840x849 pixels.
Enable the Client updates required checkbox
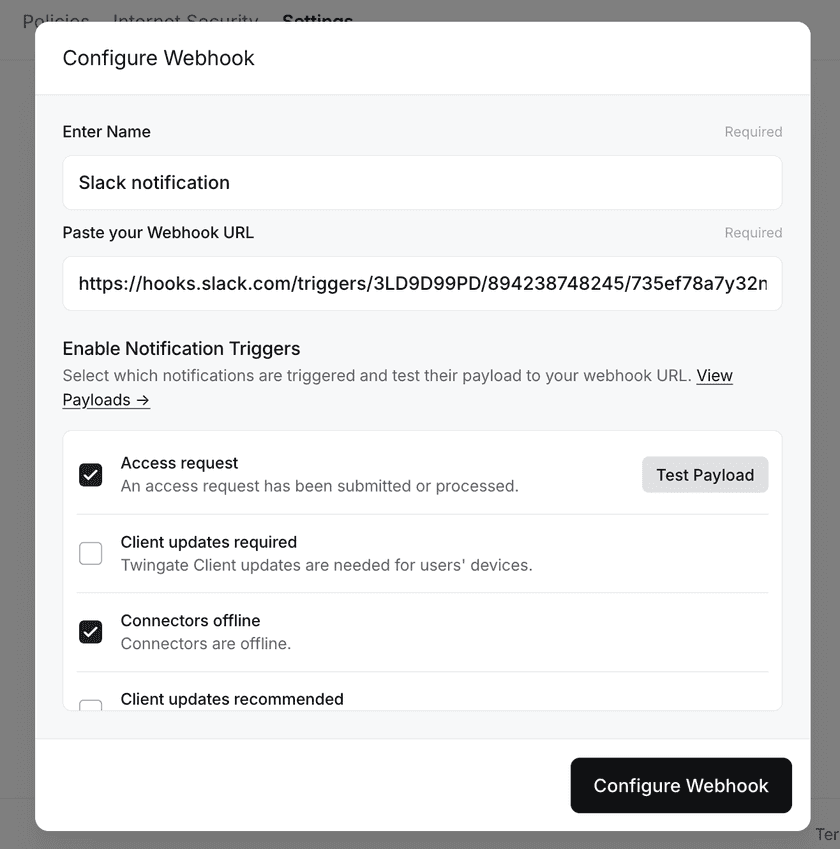click(x=91, y=553)
